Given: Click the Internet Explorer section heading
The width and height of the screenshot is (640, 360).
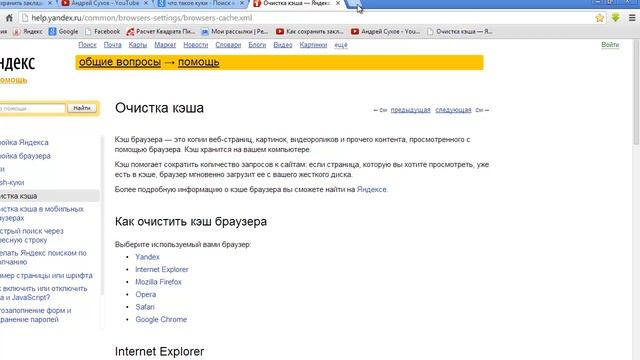Looking at the screenshot, I should pyautogui.click(x=159, y=351).
